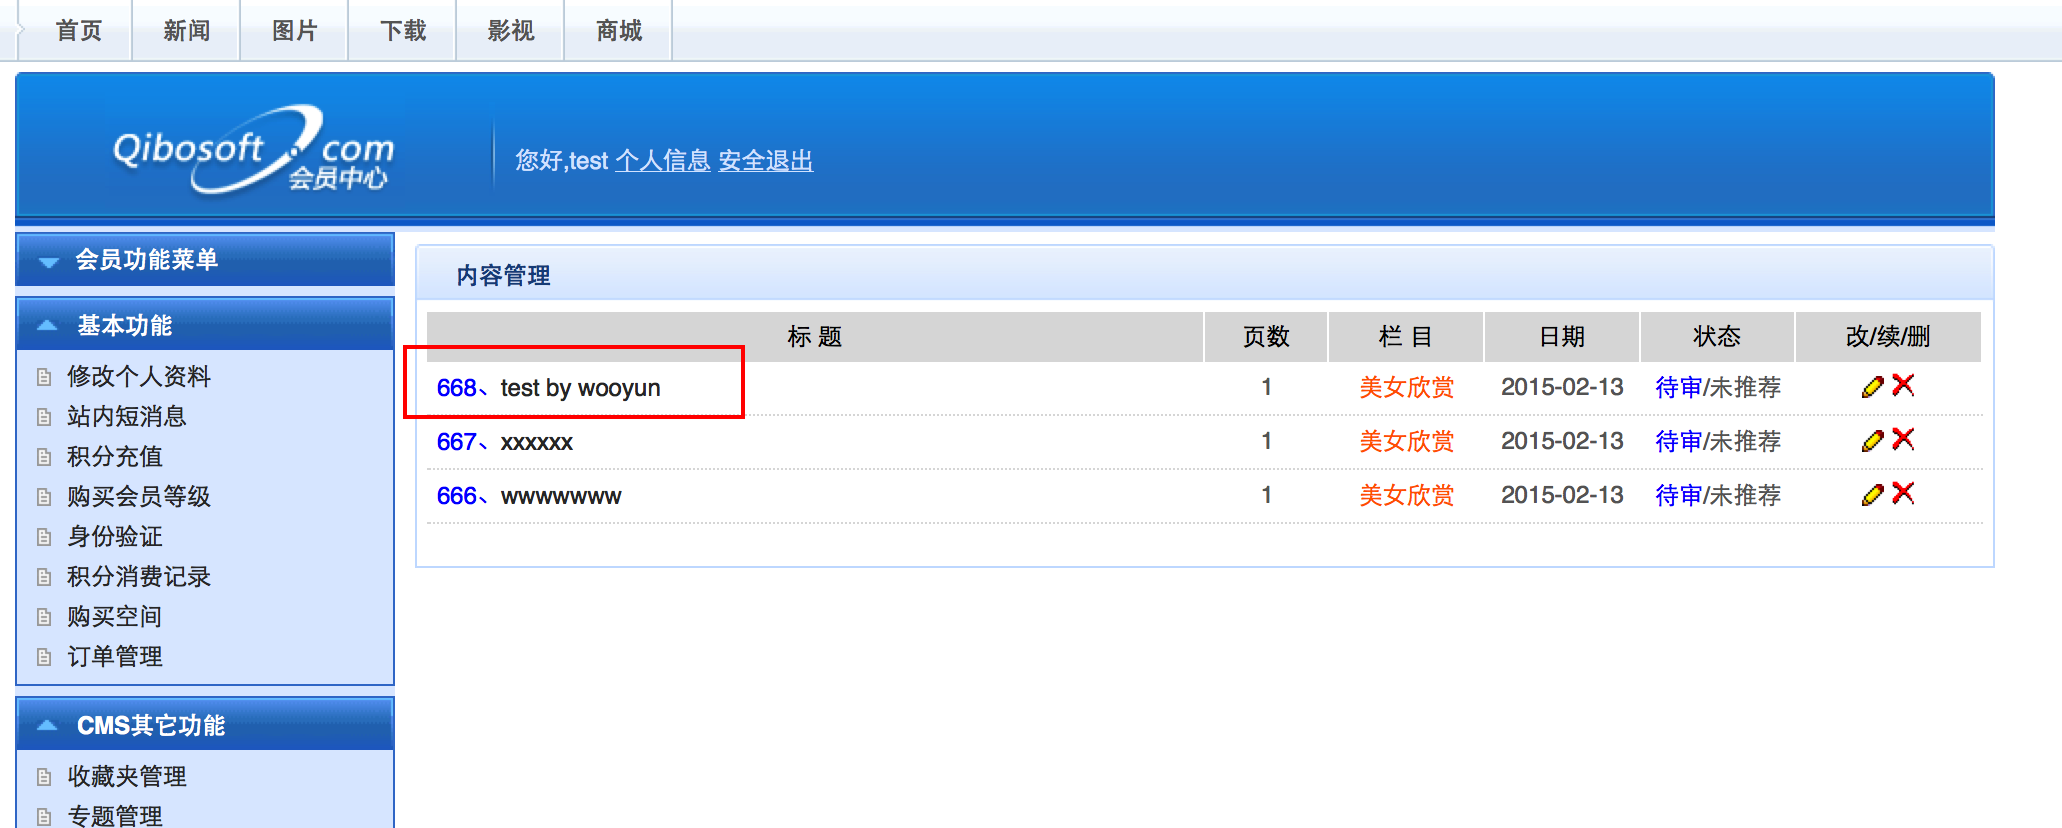Click the document icon beside 订单管理
This screenshot has width=2062, height=828.
point(44,657)
